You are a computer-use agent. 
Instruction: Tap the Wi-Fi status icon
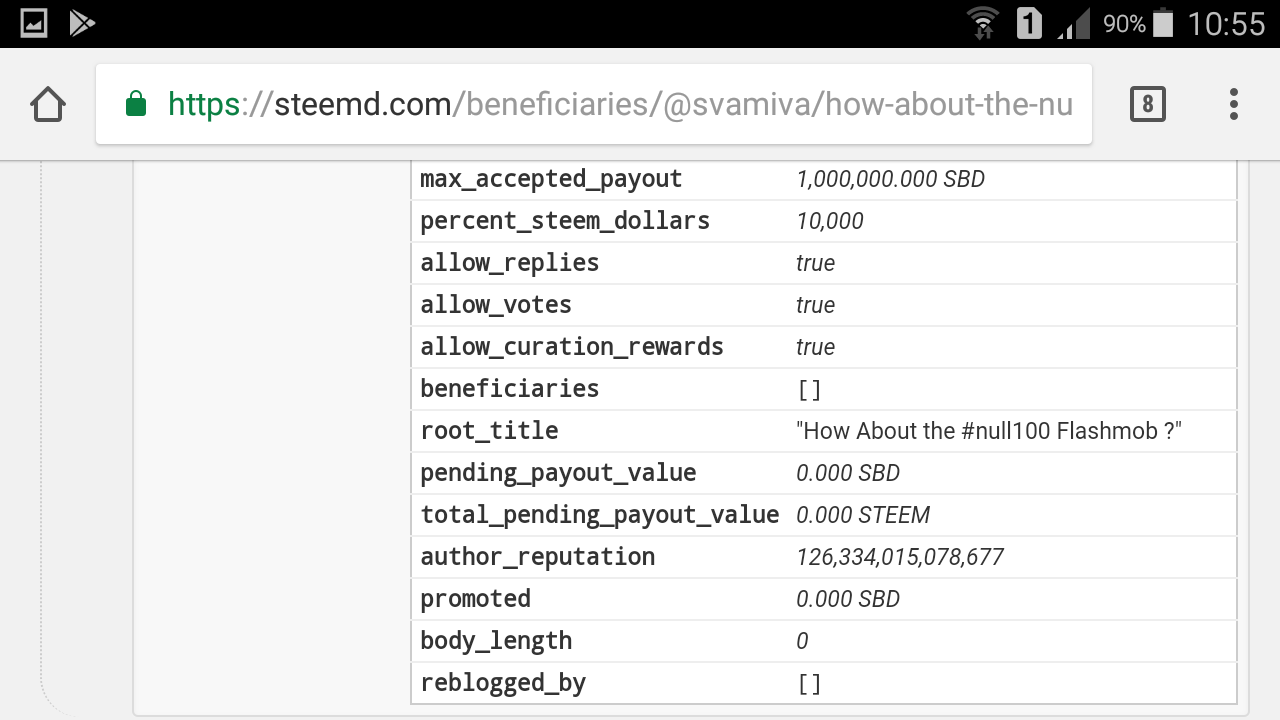[983, 23]
